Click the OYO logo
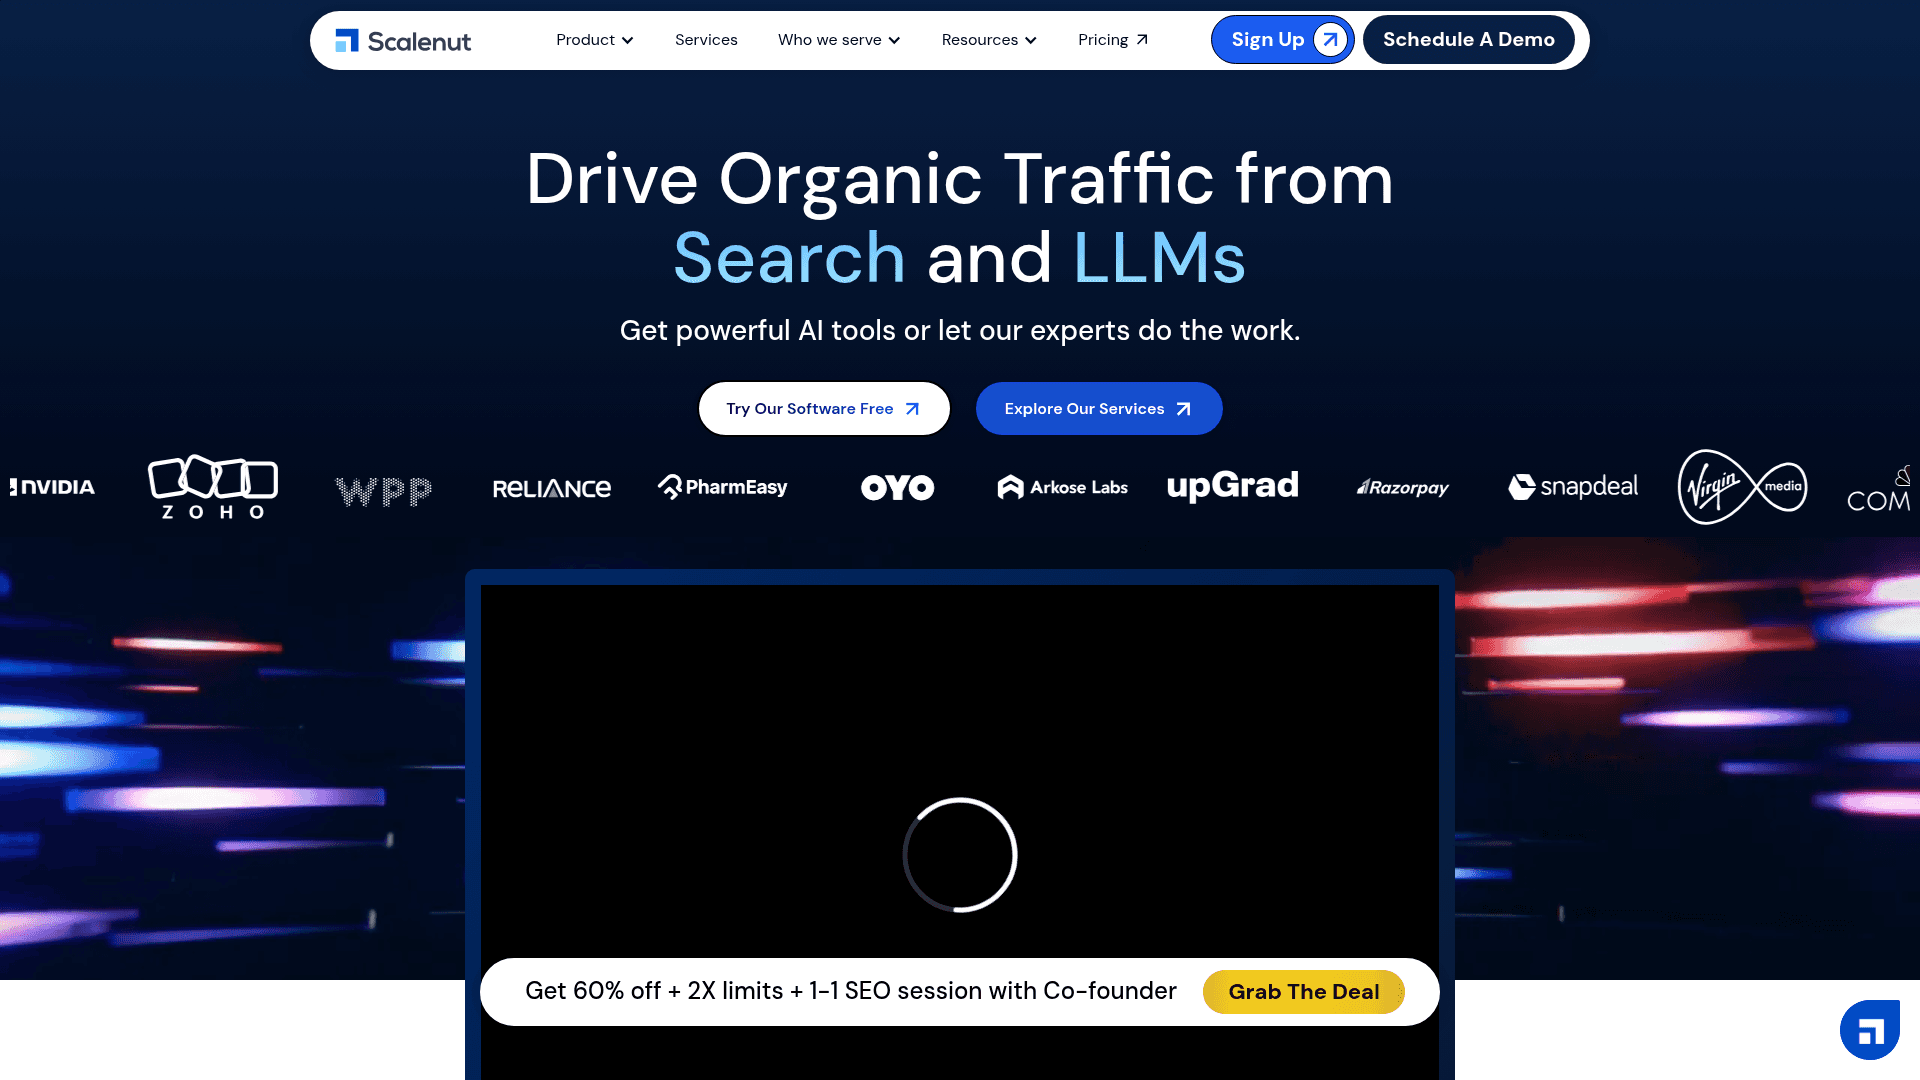The height and width of the screenshot is (1080, 1920). (x=897, y=487)
